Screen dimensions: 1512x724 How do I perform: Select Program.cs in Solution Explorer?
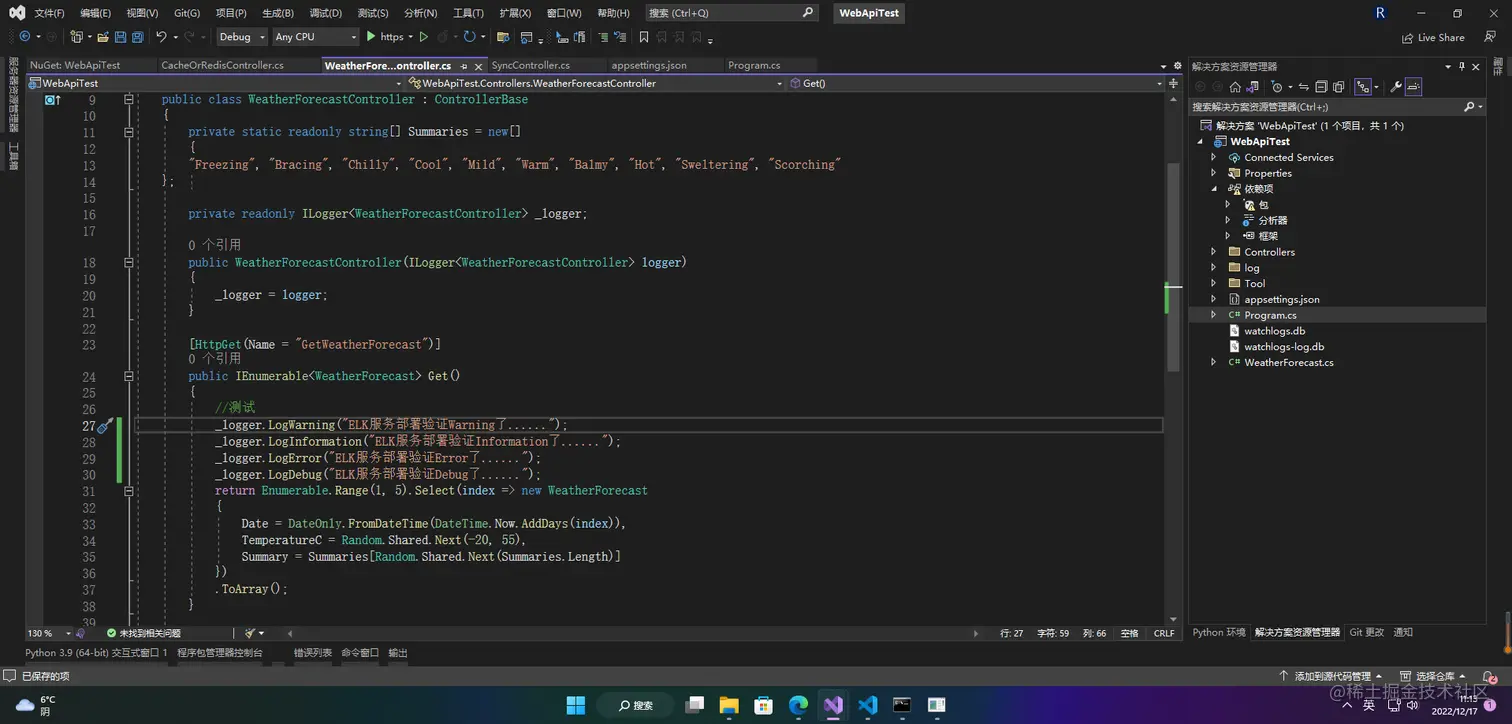(x=1270, y=315)
